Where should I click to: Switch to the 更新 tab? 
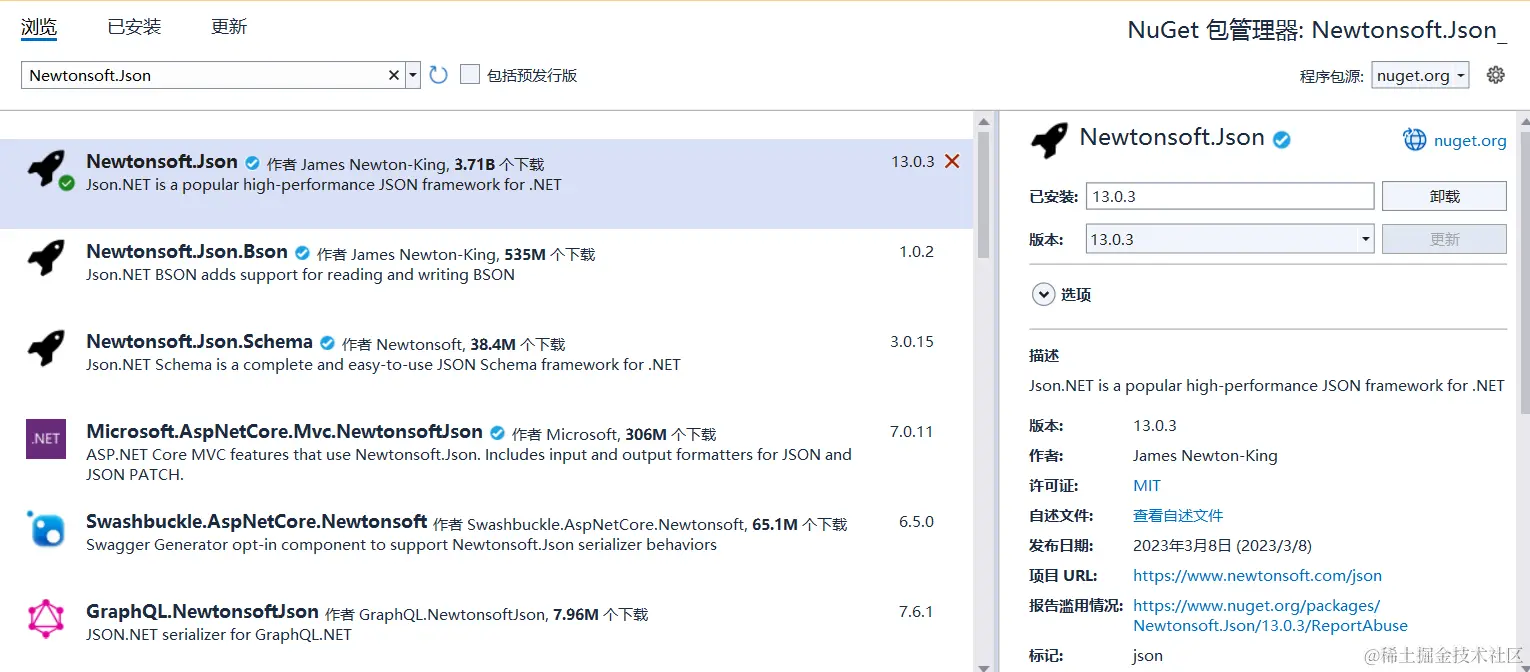pyautogui.click(x=229, y=27)
